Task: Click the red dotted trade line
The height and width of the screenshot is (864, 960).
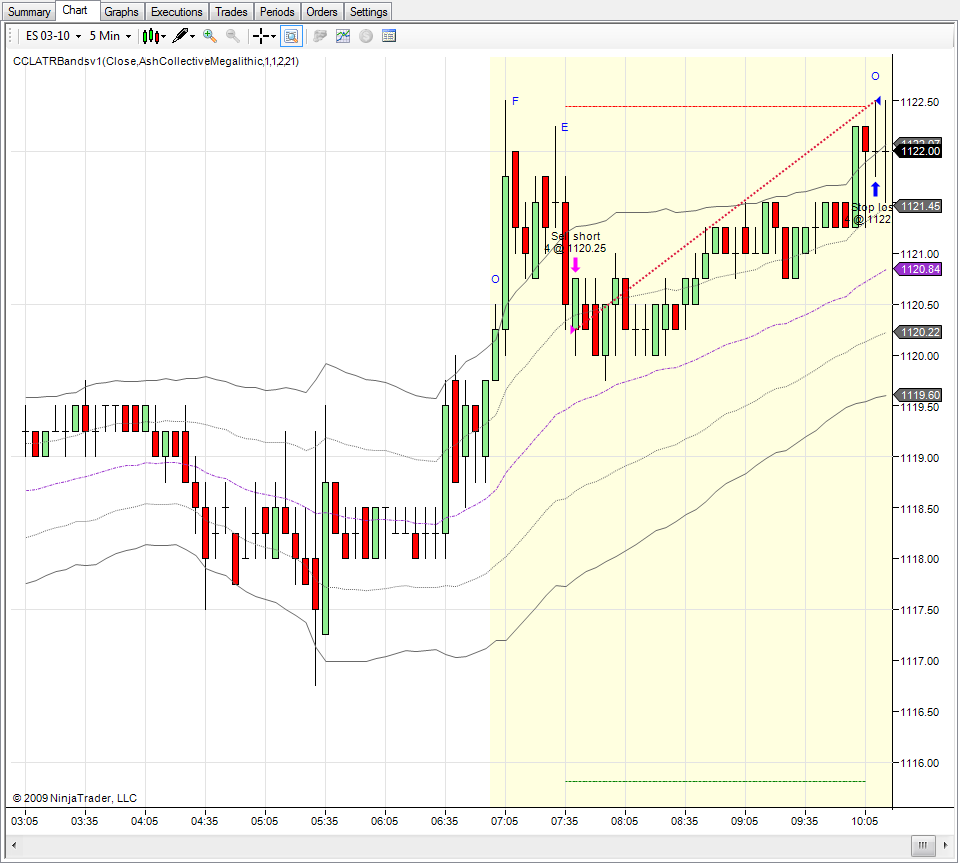Action: [724, 216]
